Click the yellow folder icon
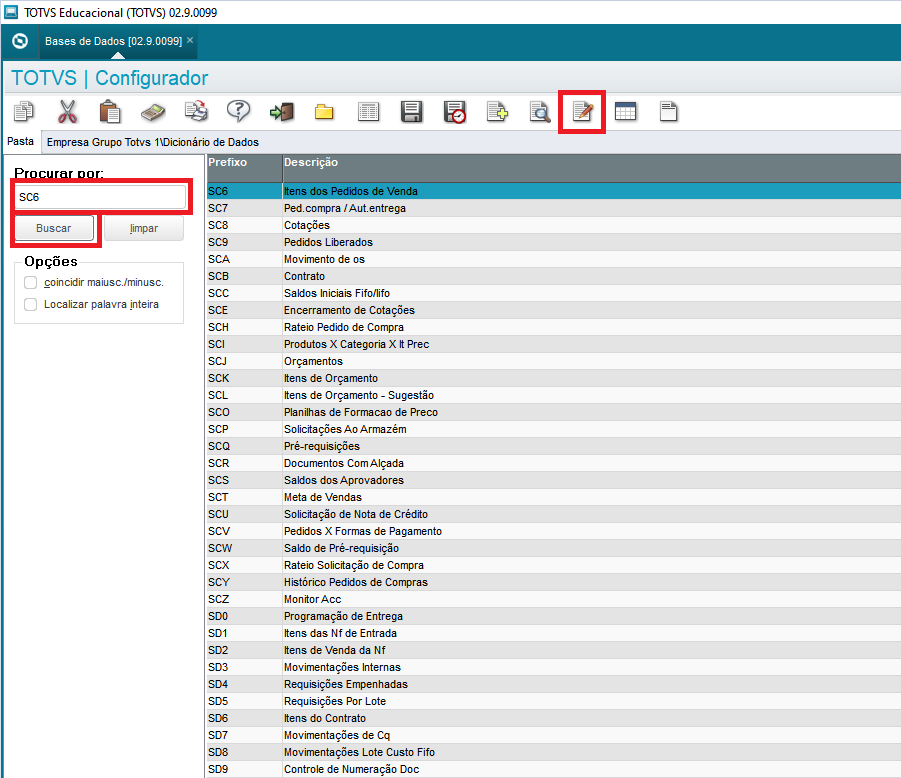This screenshot has width=901, height=778. [324, 112]
